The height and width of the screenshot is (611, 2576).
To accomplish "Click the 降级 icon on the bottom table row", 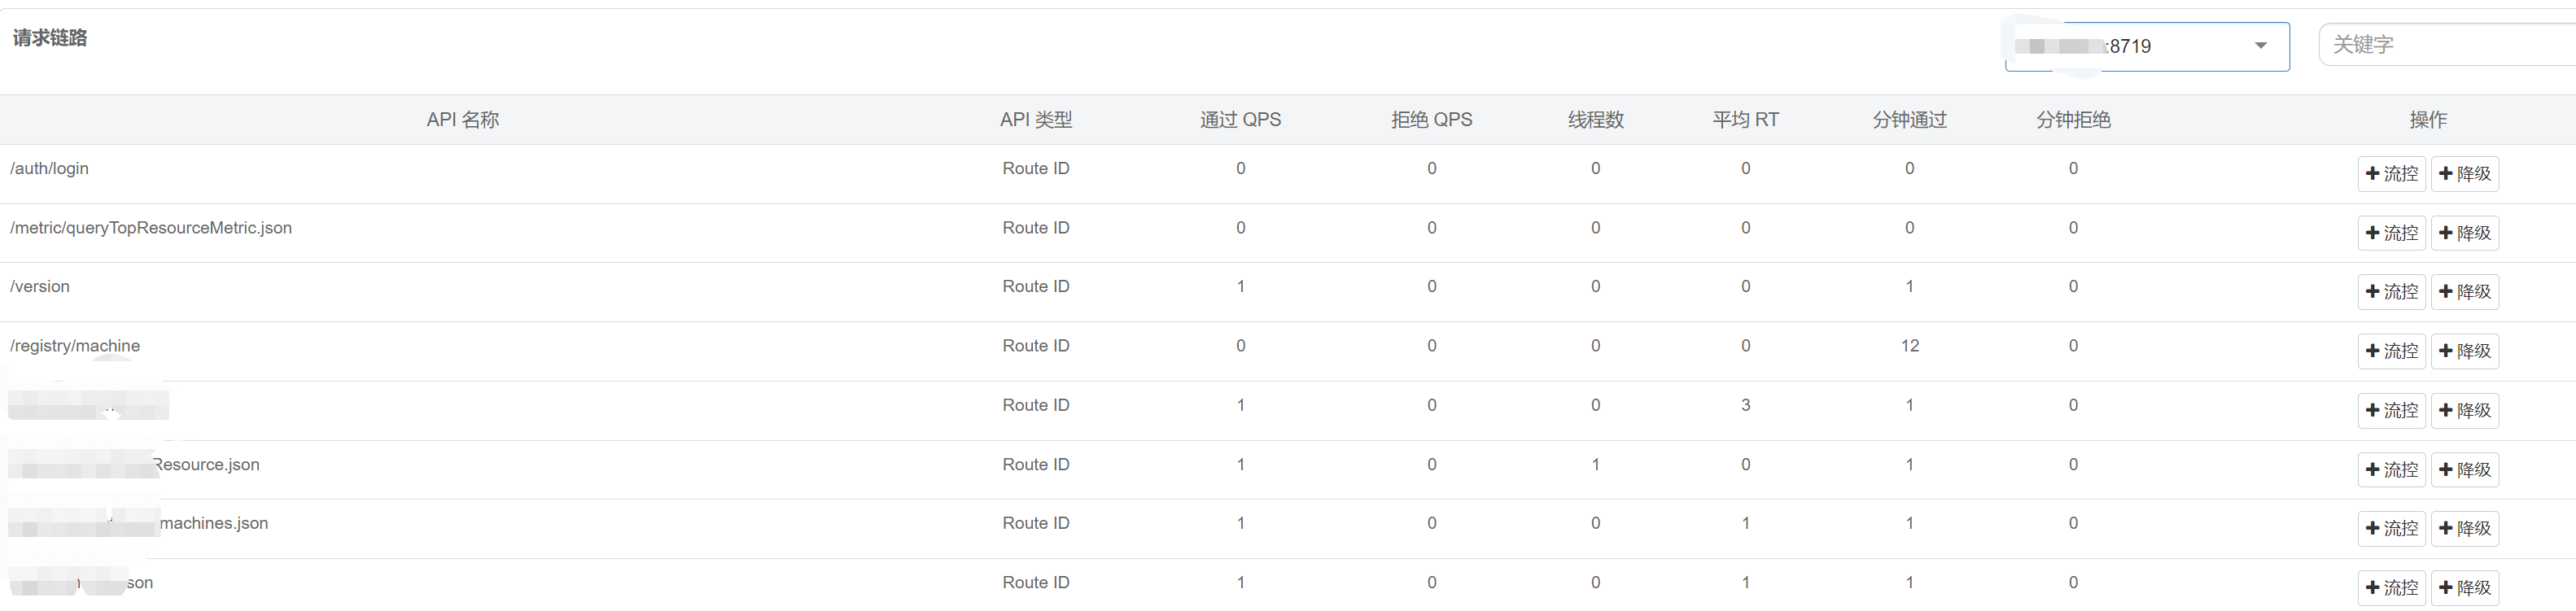I will click(2466, 587).
